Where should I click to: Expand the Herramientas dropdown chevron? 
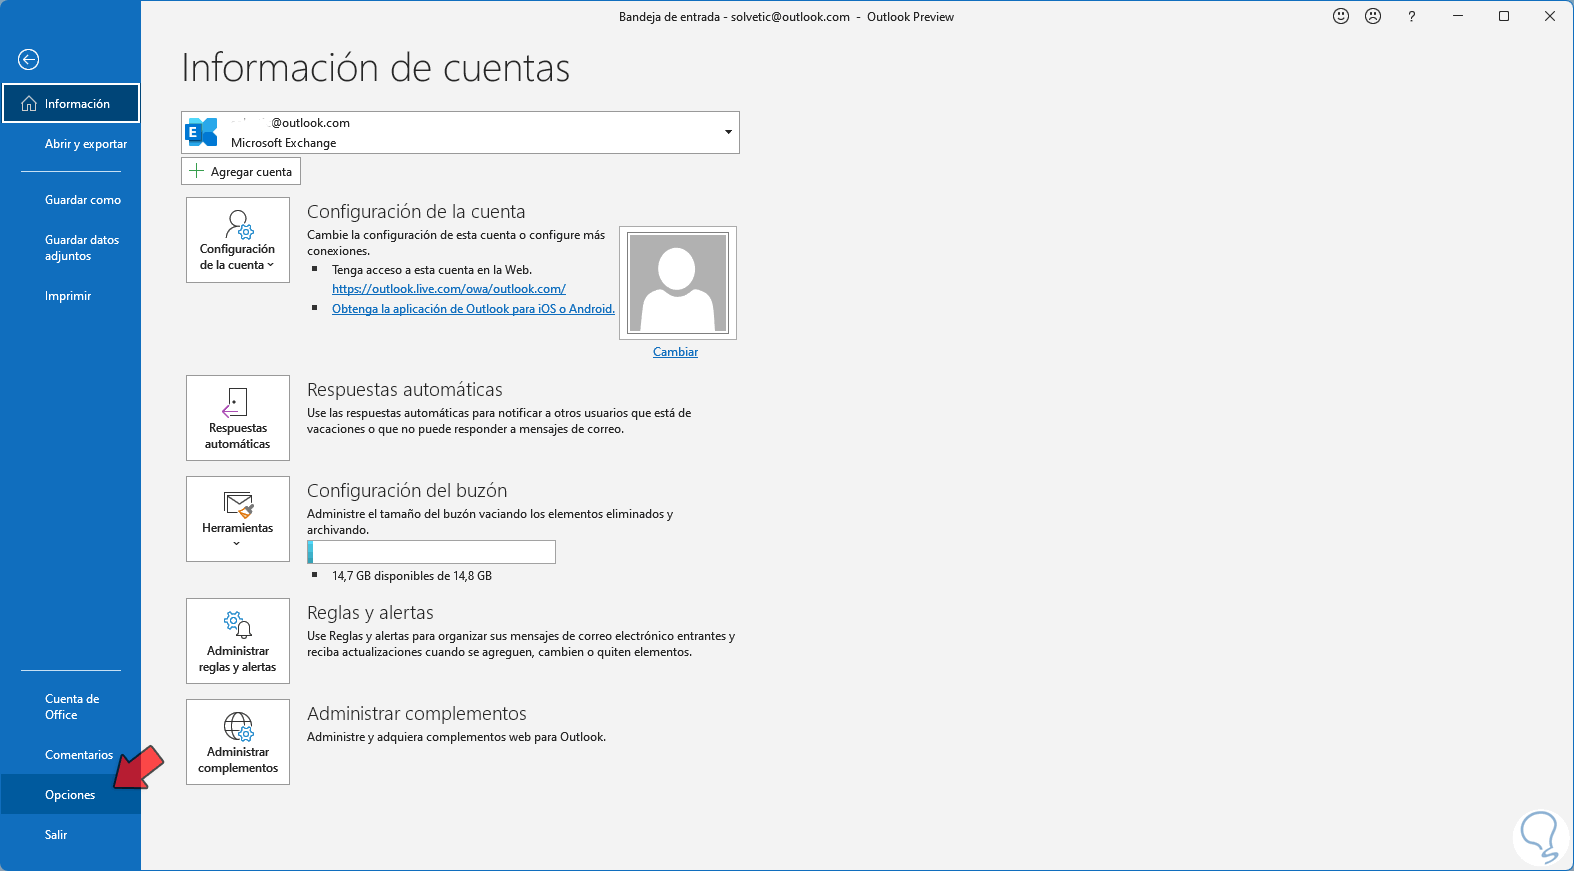(x=237, y=544)
